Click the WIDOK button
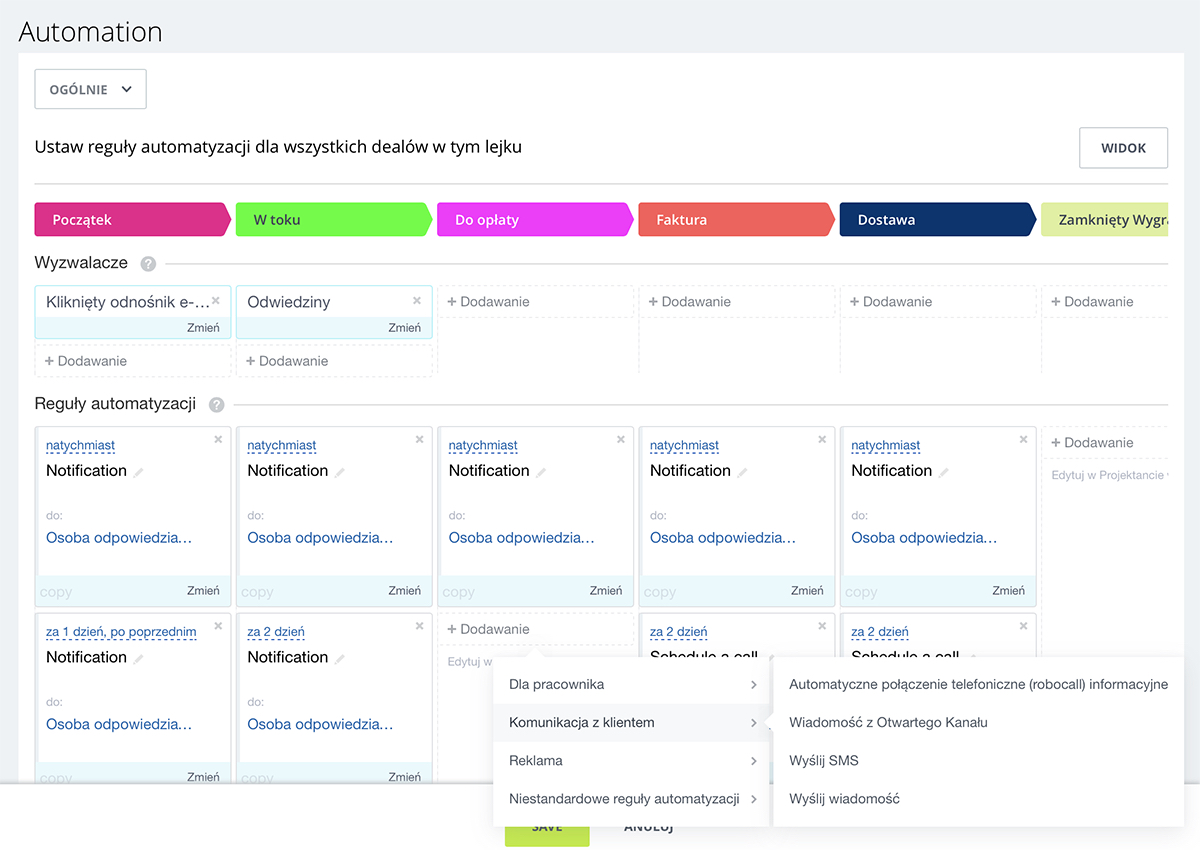Viewport: 1200px width, 850px height. pyautogui.click(x=1123, y=148)
